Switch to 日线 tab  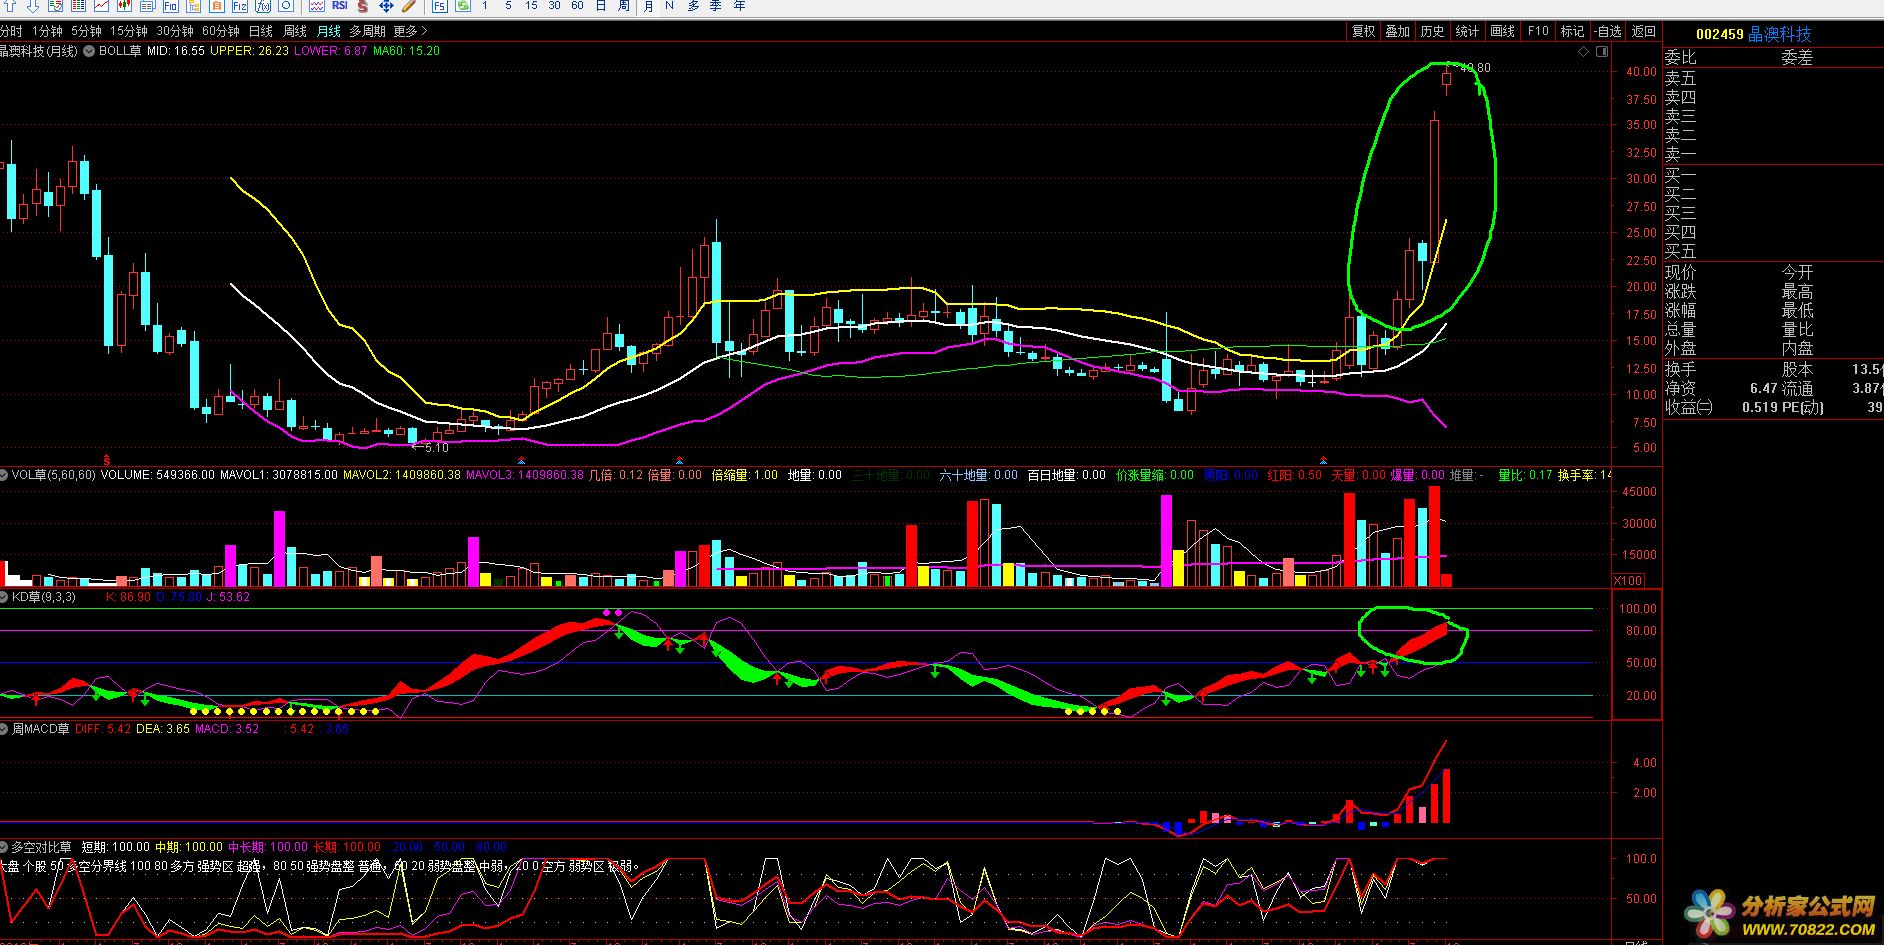(x=260, y=31)
